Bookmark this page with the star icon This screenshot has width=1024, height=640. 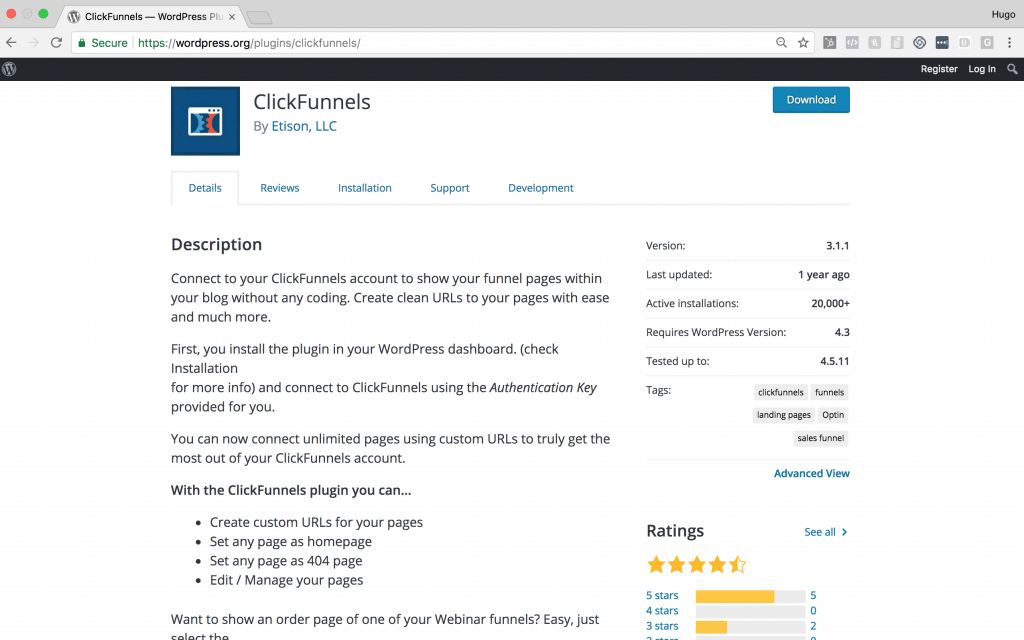coord(803,43)
